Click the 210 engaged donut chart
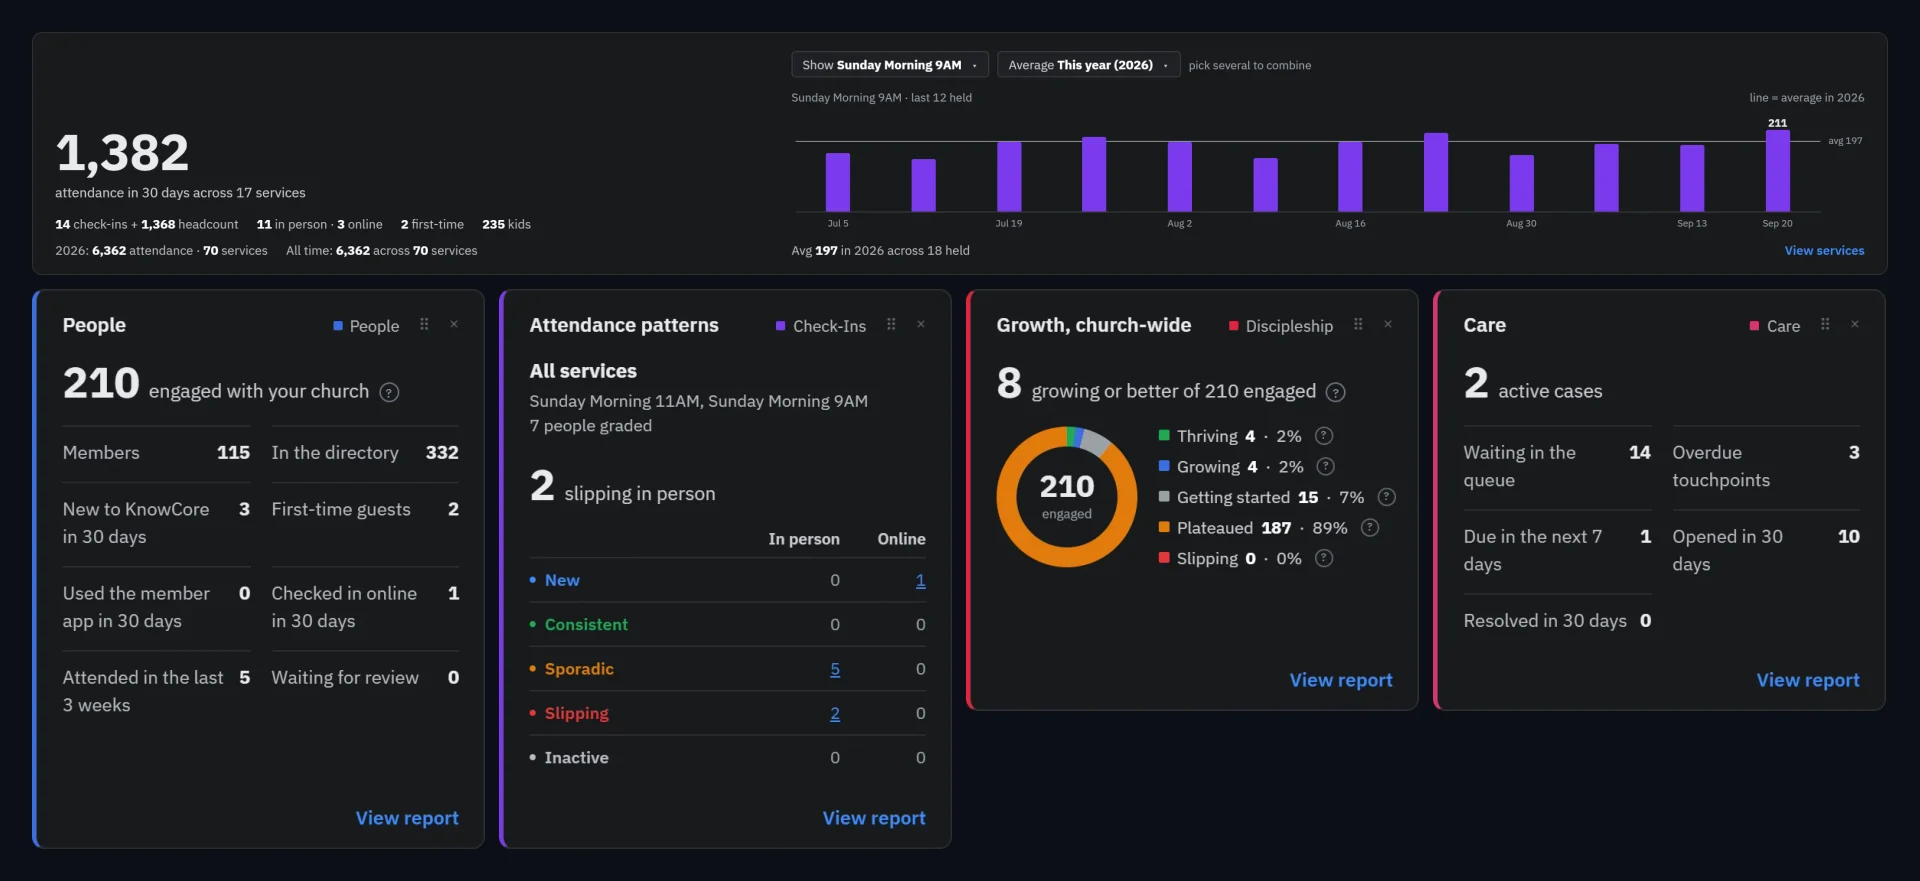 tap(1067, 497)
